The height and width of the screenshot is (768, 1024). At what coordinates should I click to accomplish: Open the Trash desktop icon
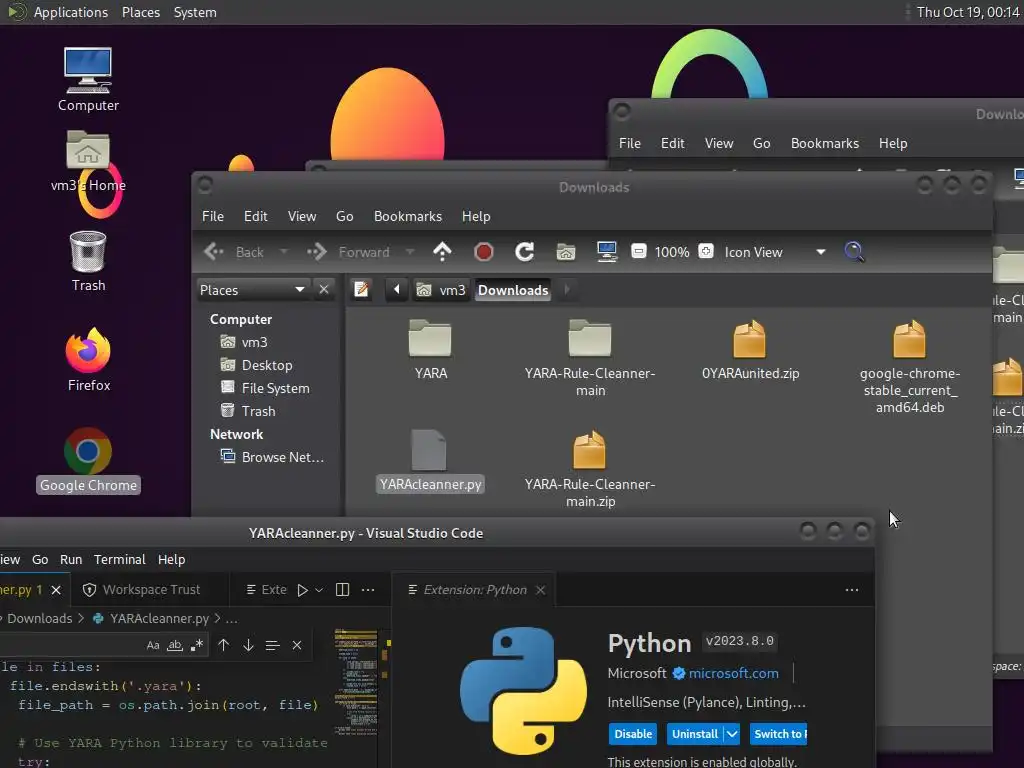88,261
